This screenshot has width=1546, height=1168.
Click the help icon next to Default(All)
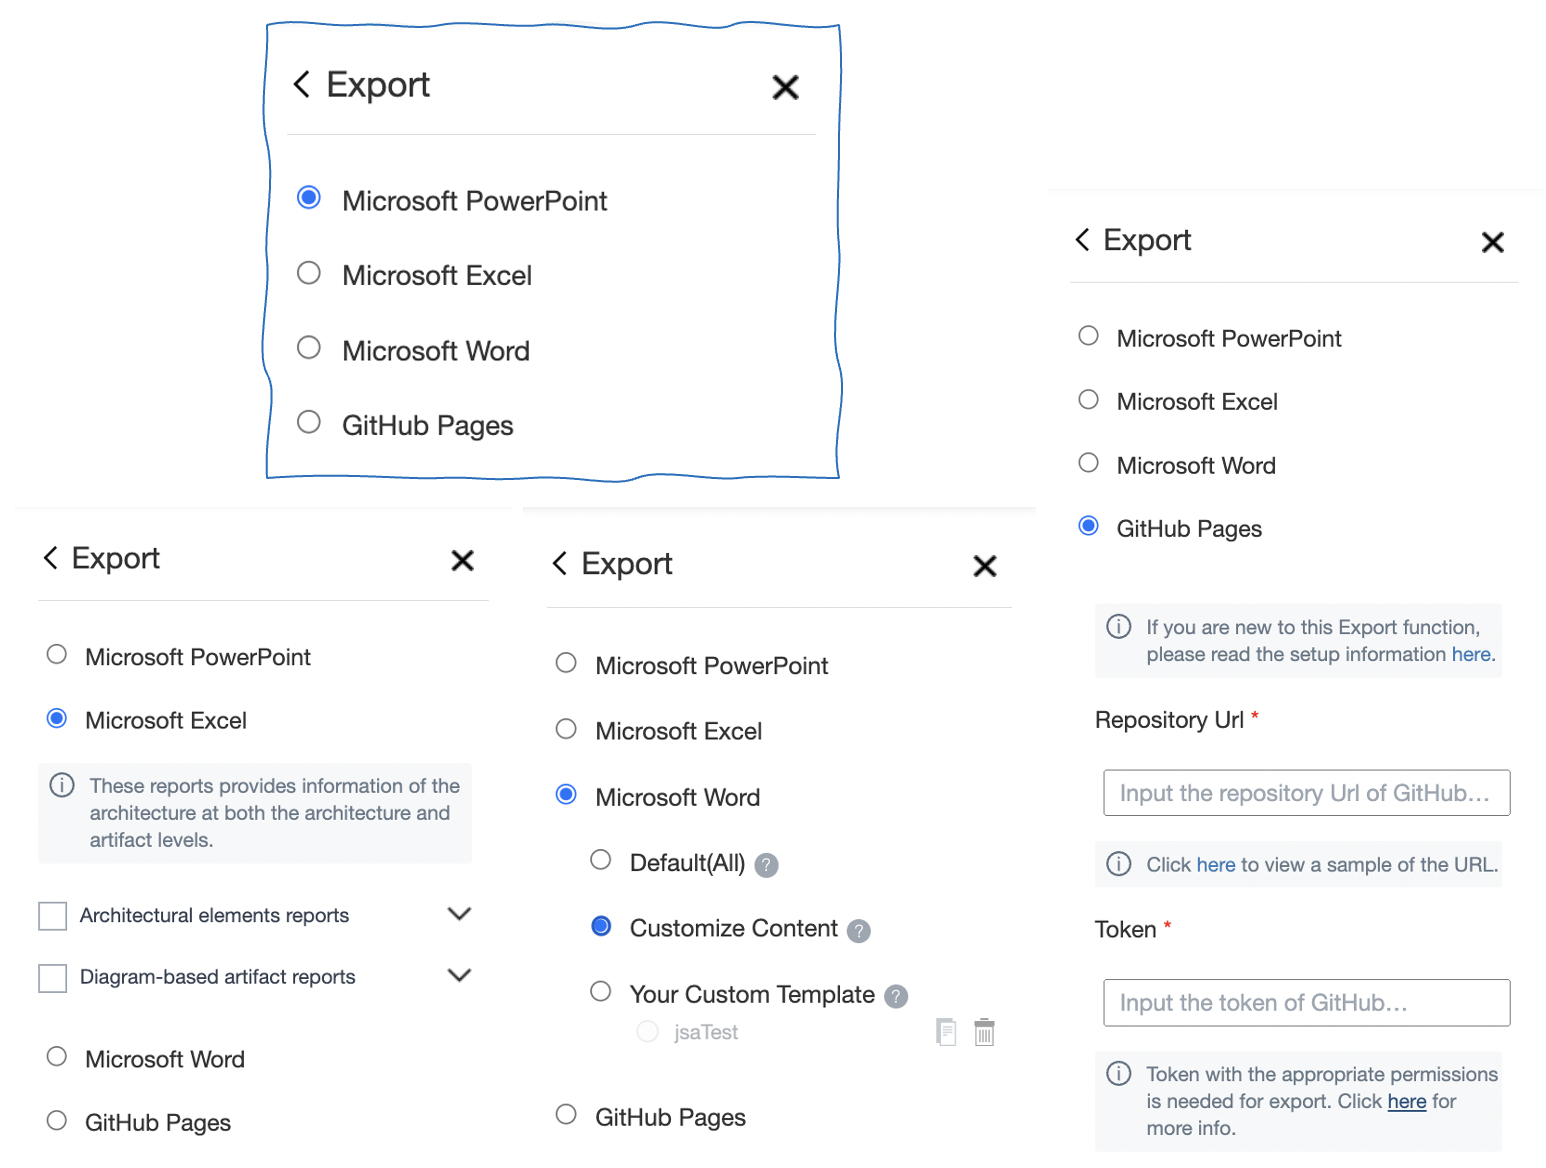[x=766, y=865]
